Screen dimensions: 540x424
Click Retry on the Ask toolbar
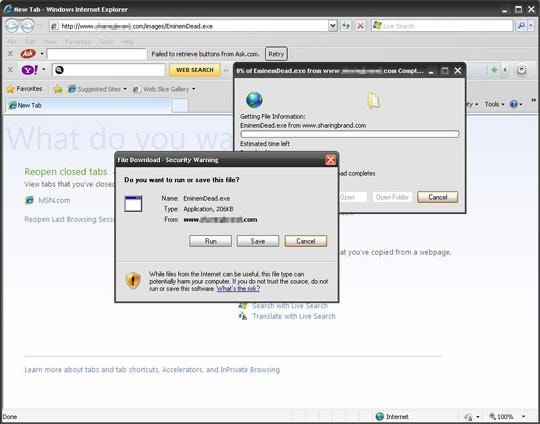276,54
